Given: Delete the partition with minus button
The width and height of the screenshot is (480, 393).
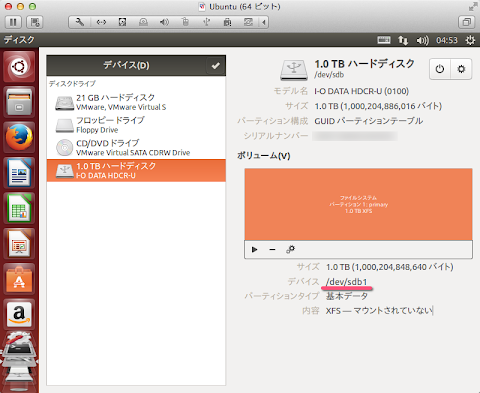Looking at the screenshot, I should coord(272,249).
